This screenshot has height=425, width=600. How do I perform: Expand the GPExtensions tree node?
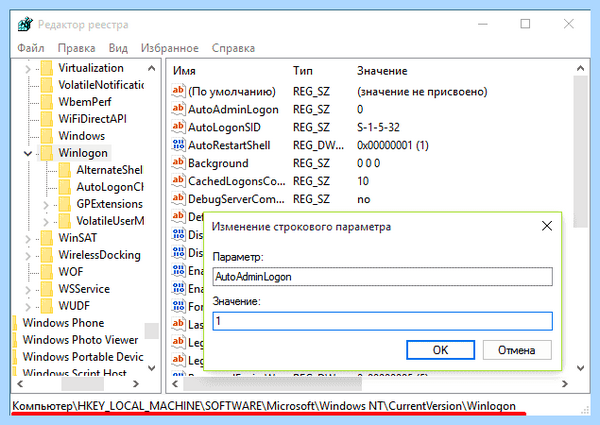coord(46,205)
